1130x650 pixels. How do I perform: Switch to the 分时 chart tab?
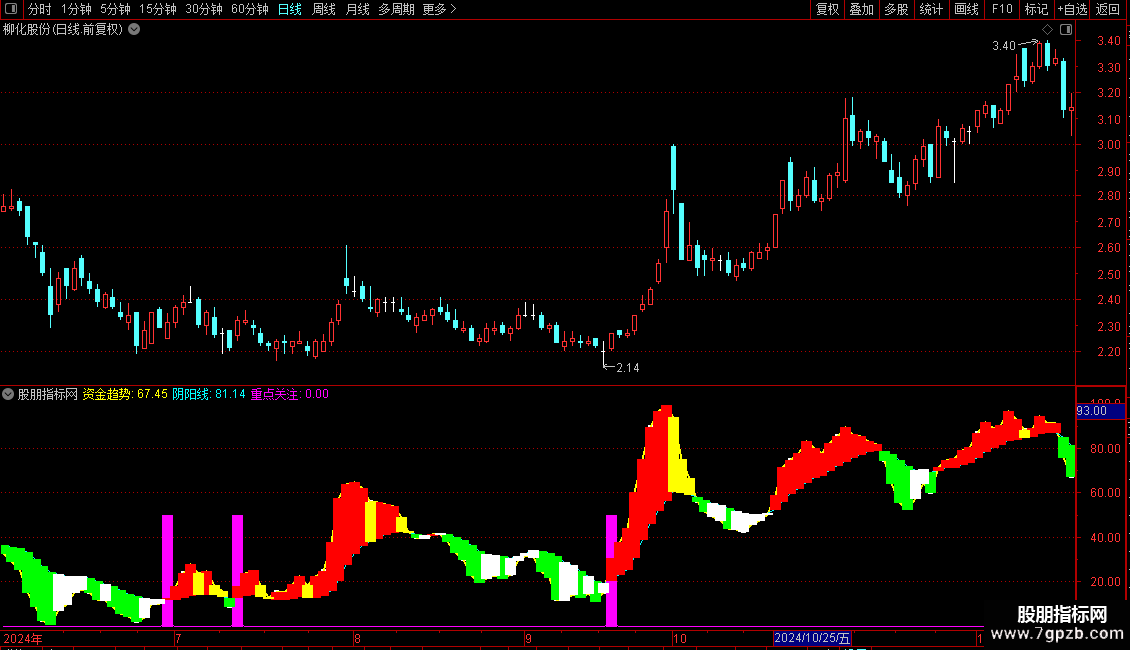(x=40, y=9)
